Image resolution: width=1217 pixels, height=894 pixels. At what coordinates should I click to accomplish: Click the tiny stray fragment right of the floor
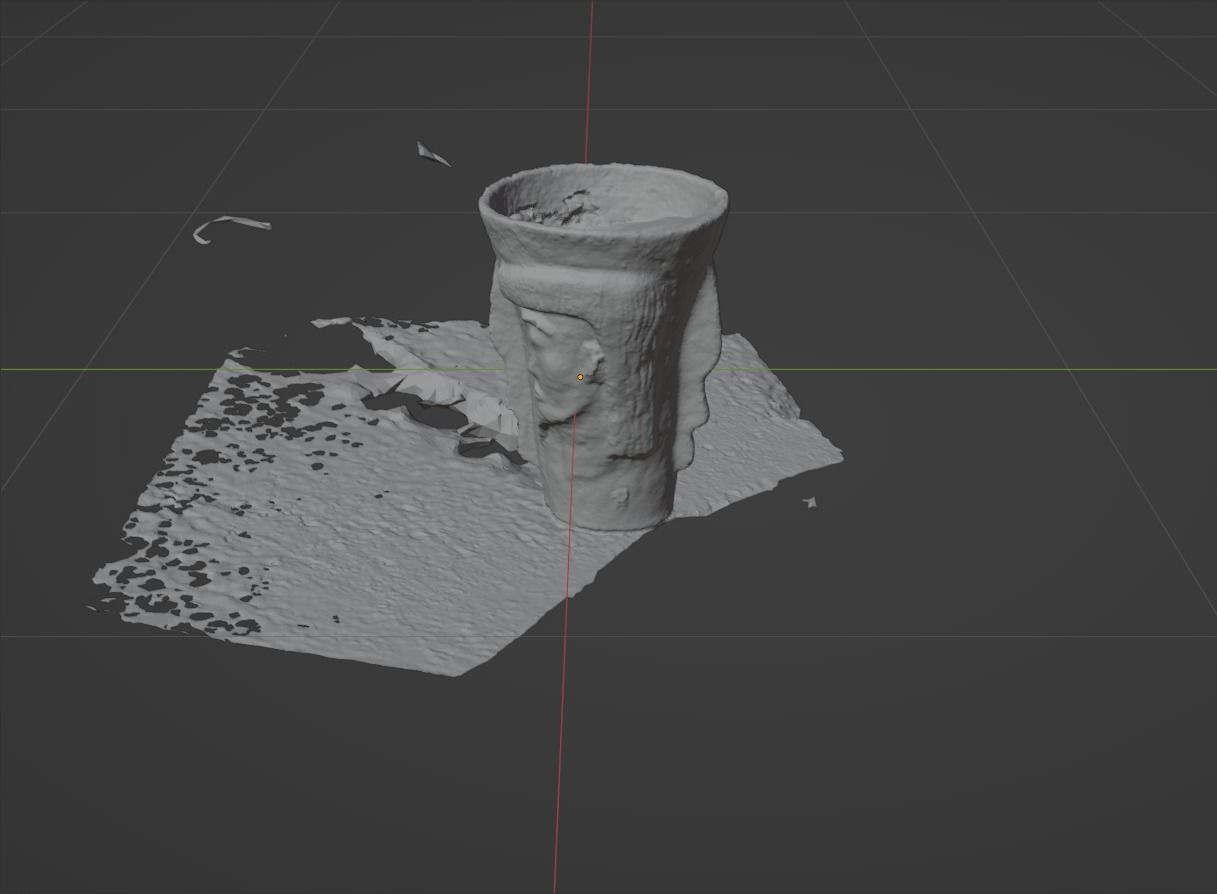(x=810, y=502)
